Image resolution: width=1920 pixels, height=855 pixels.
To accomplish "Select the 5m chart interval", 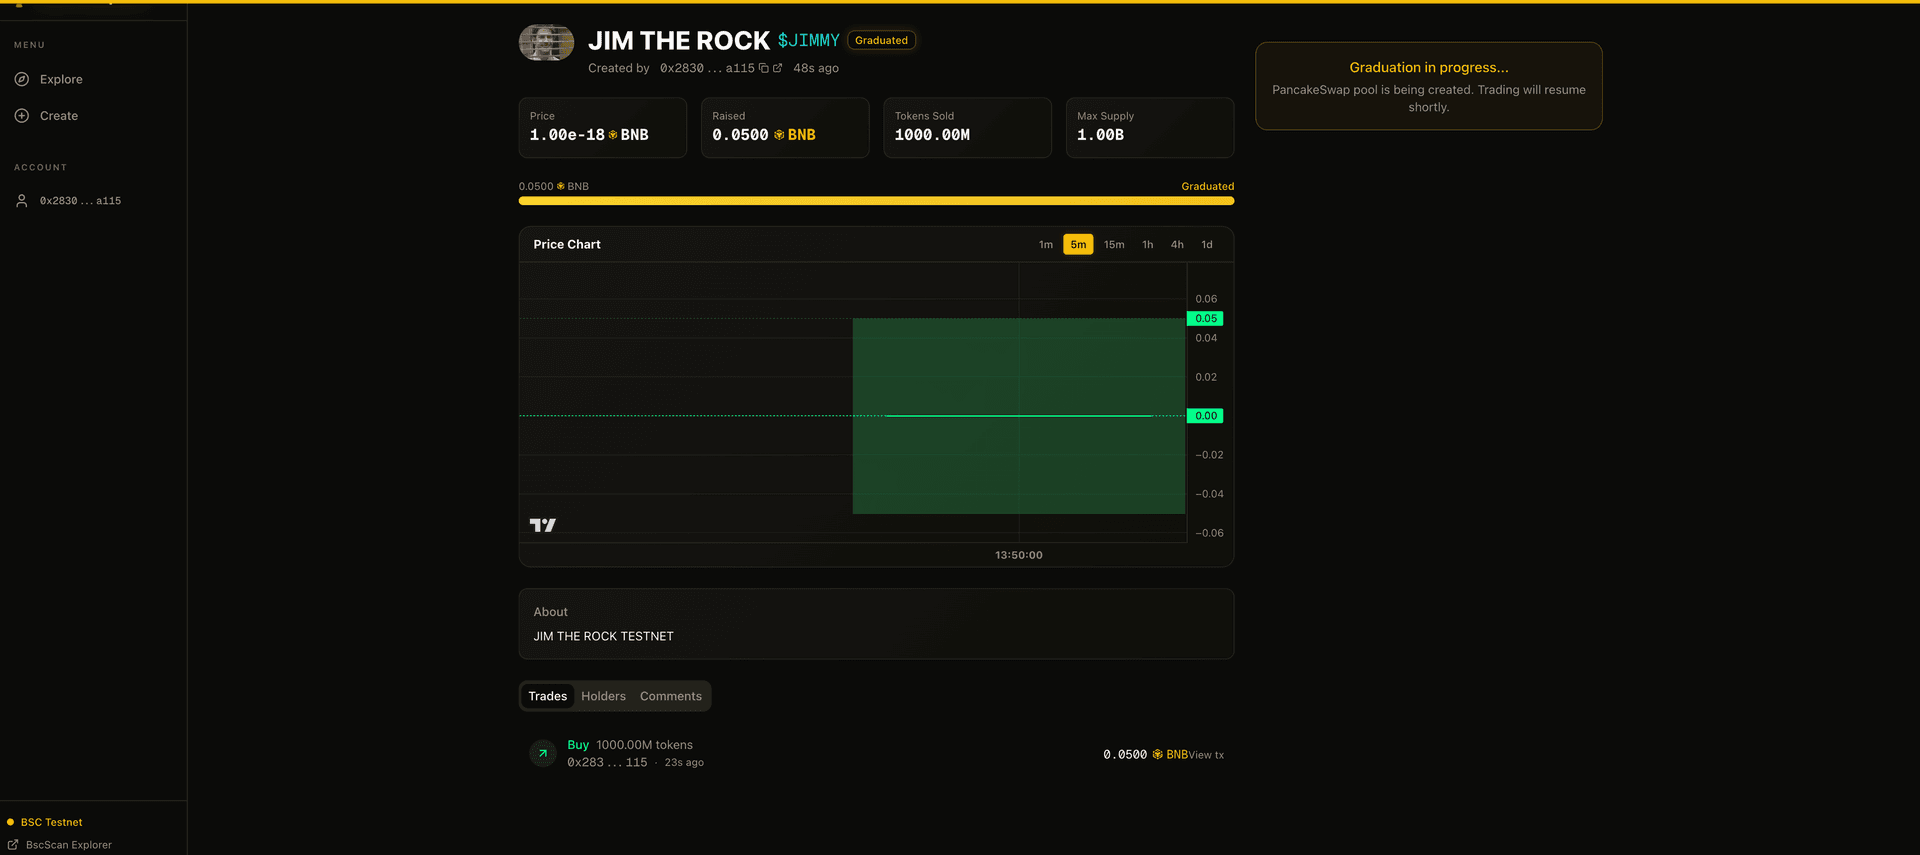I will point(1077,245).
